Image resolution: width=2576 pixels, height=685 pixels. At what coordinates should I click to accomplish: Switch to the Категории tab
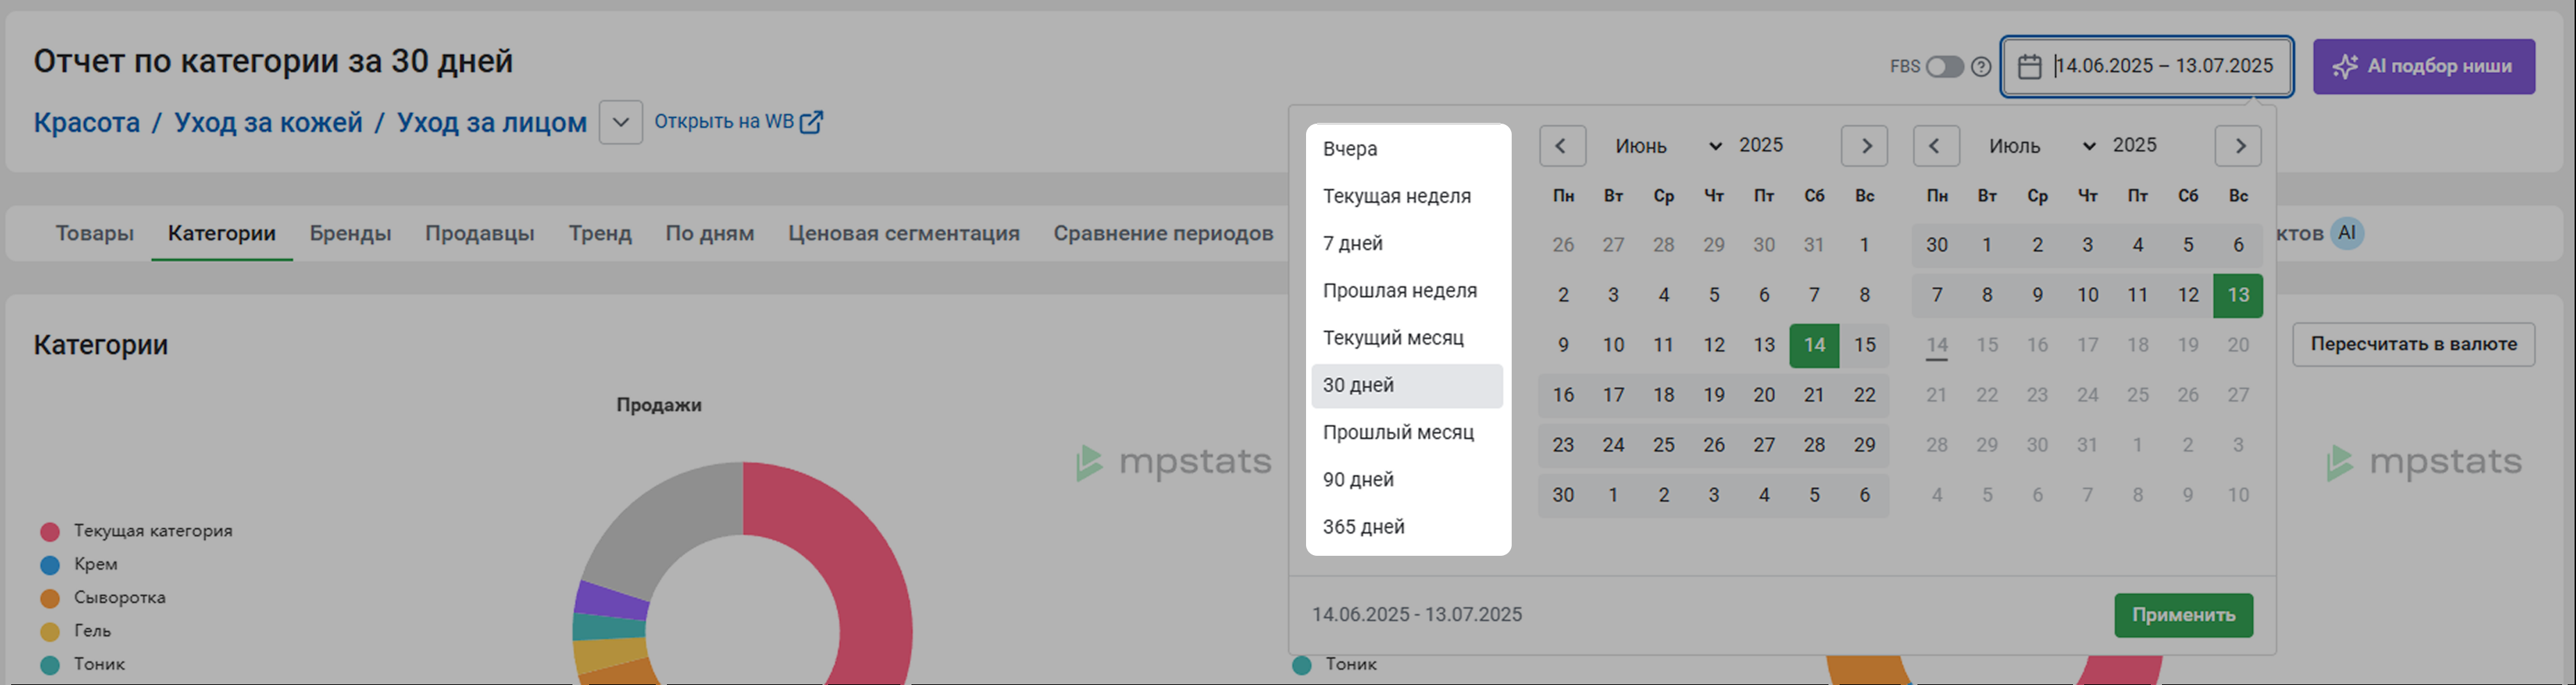click(x=222, y=233)
